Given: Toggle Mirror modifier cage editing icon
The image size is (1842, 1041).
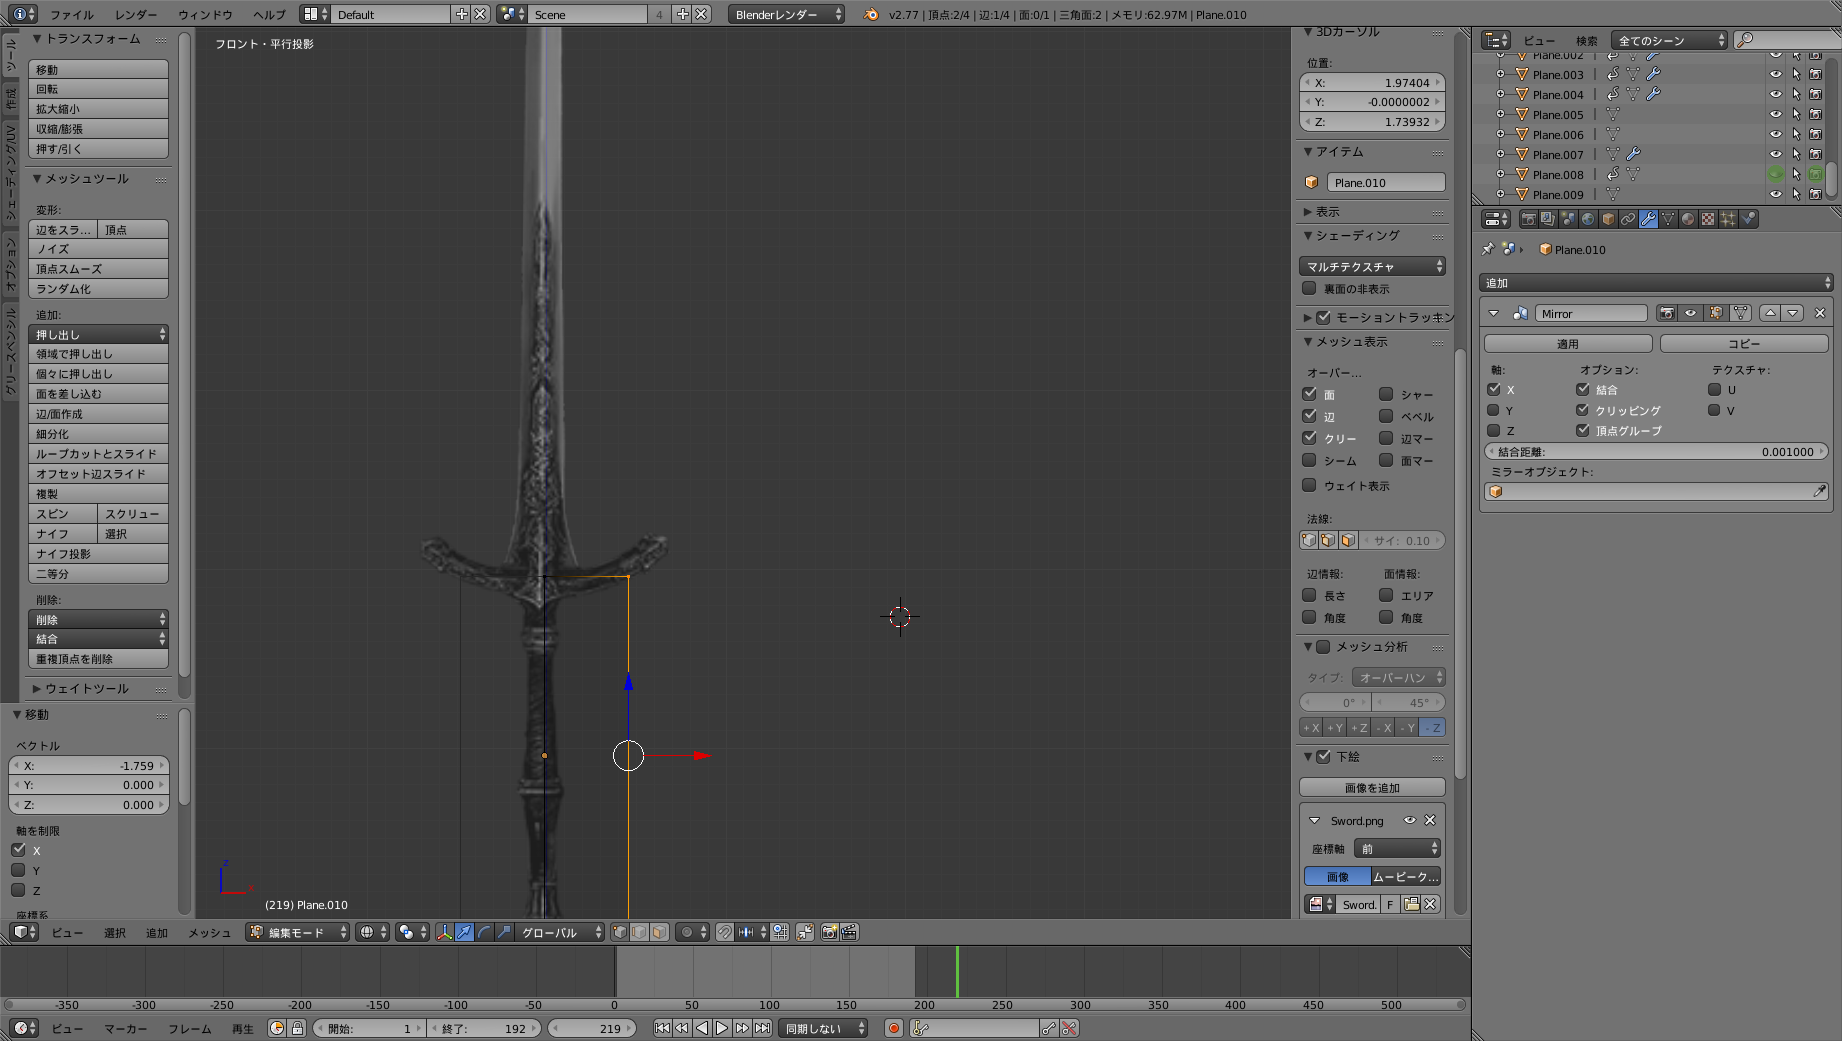Looking at the screenshot, I should [x=1741, y=313].
